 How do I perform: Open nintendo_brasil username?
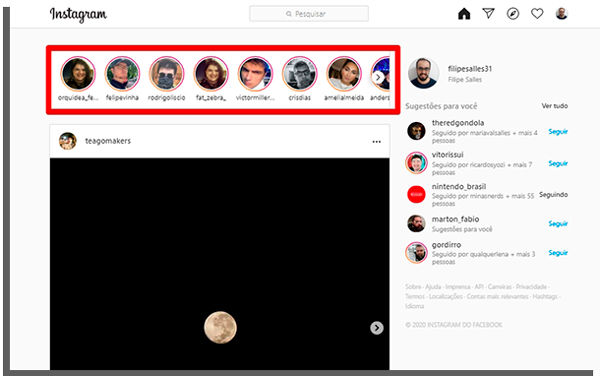pyautogui.click(x=459, y=187)
